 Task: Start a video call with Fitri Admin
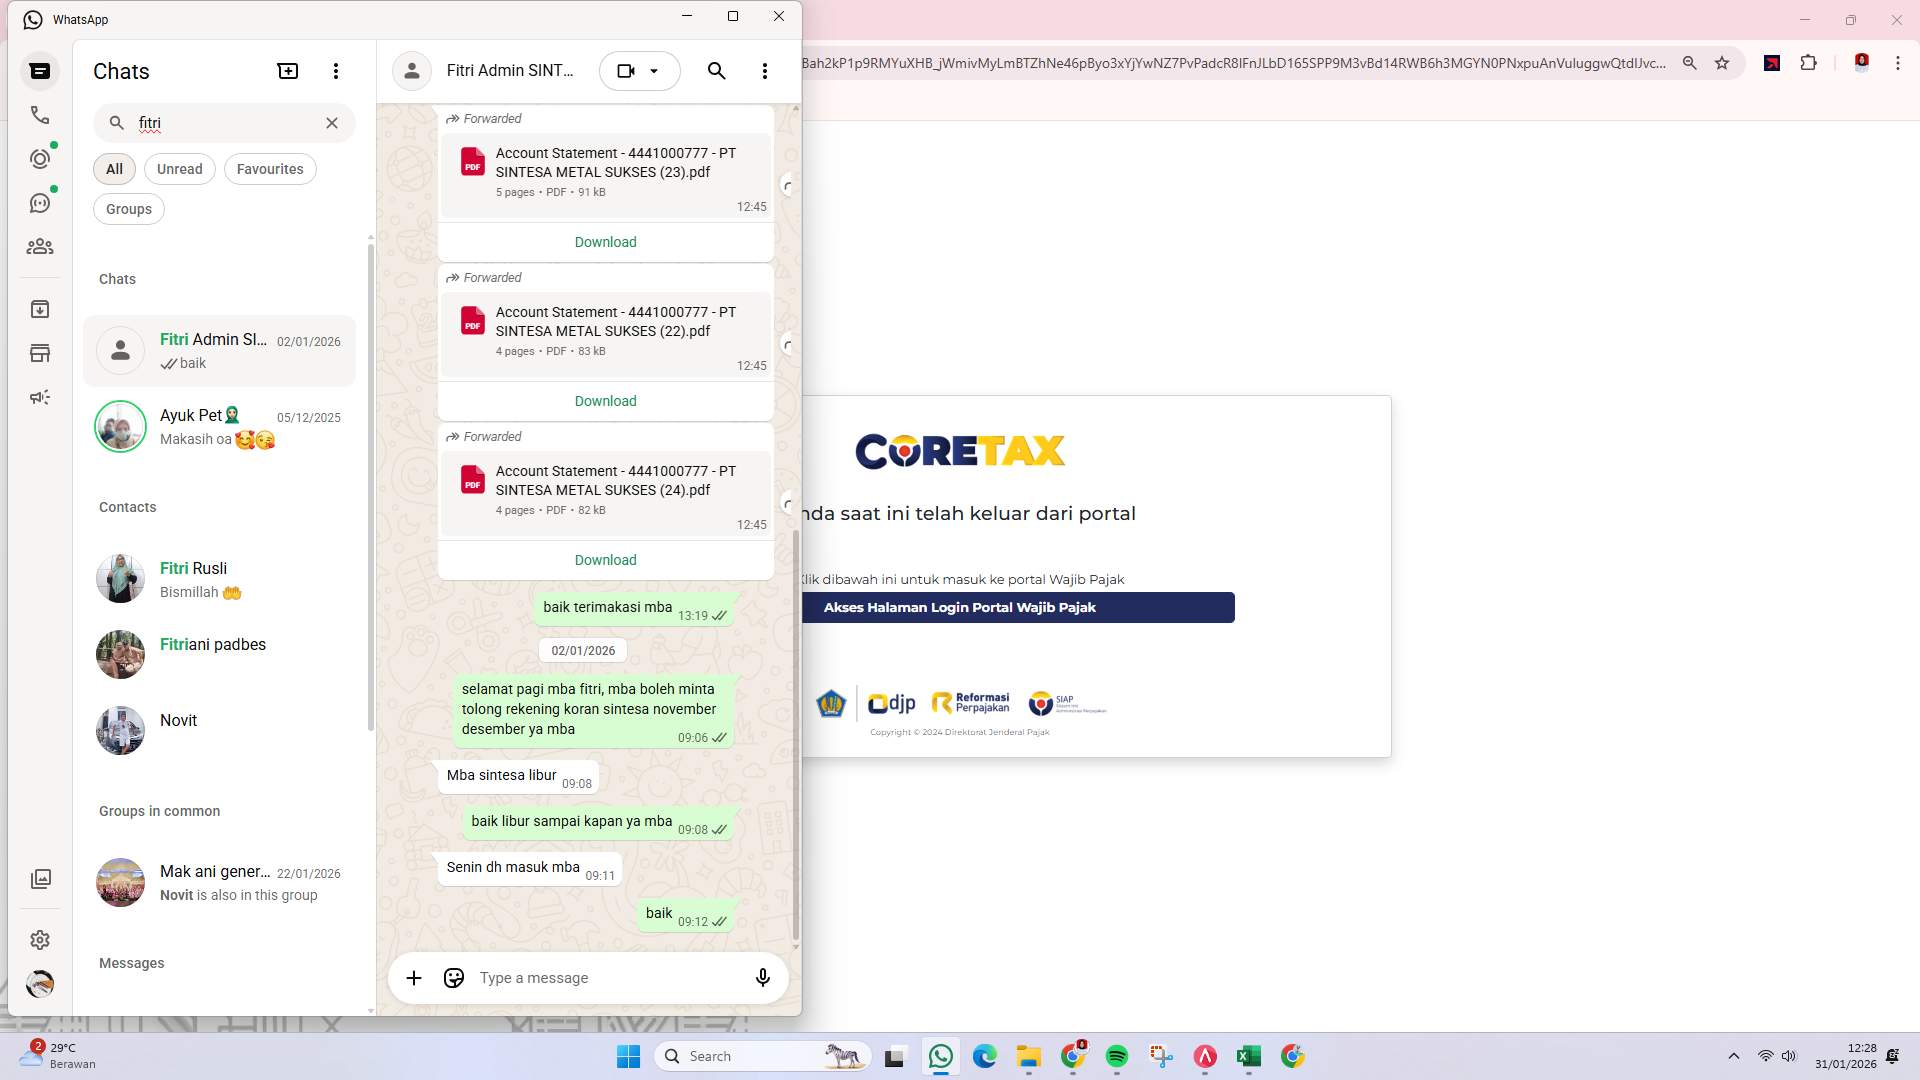click(626, 70)
